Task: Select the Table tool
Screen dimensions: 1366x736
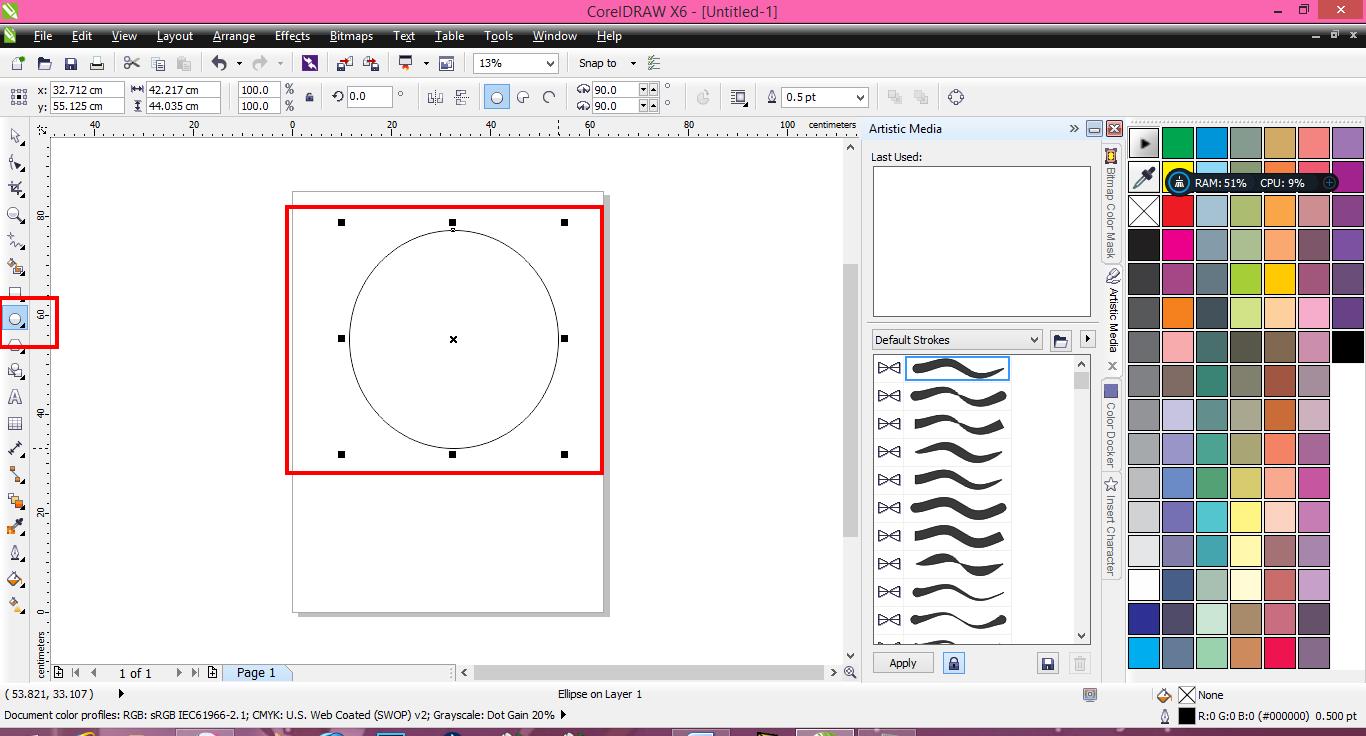Action: (15, 423)
